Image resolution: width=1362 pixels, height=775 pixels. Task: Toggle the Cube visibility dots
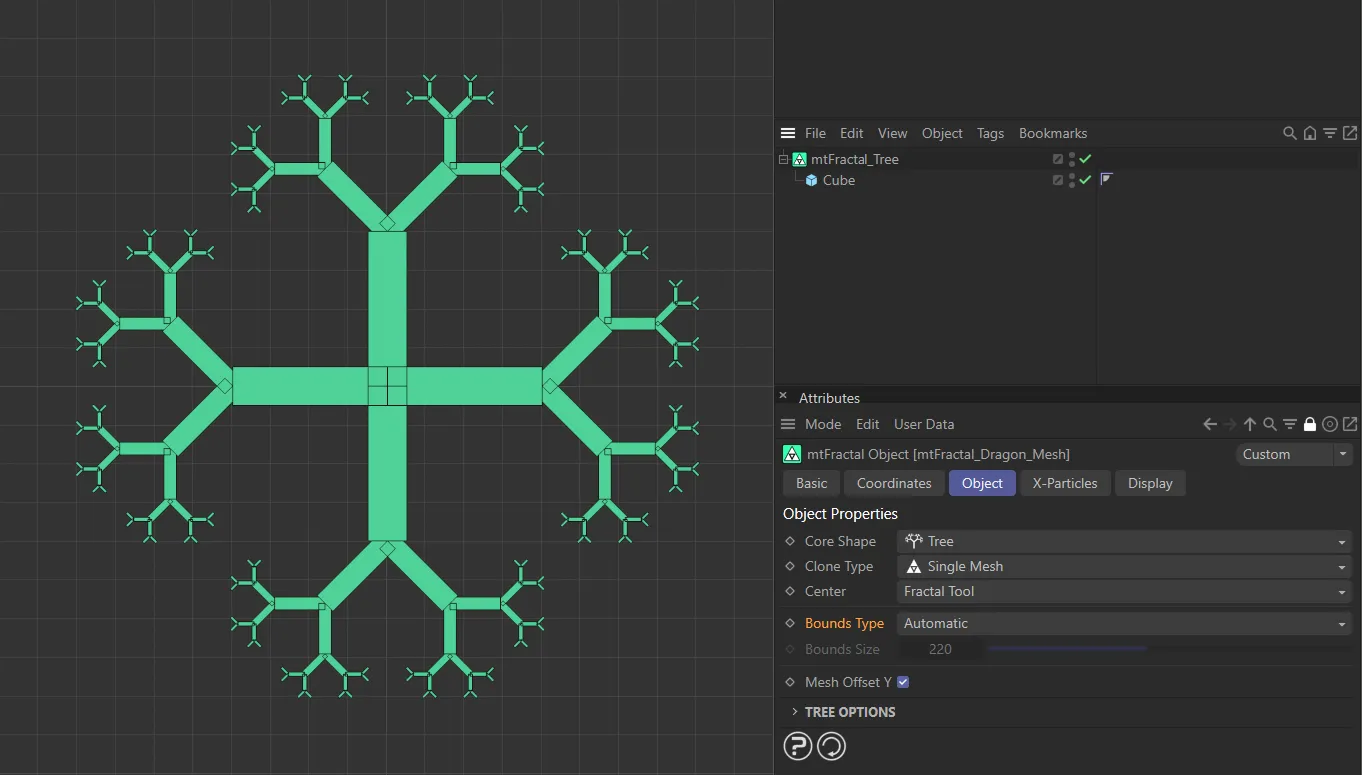(1071, 180)
